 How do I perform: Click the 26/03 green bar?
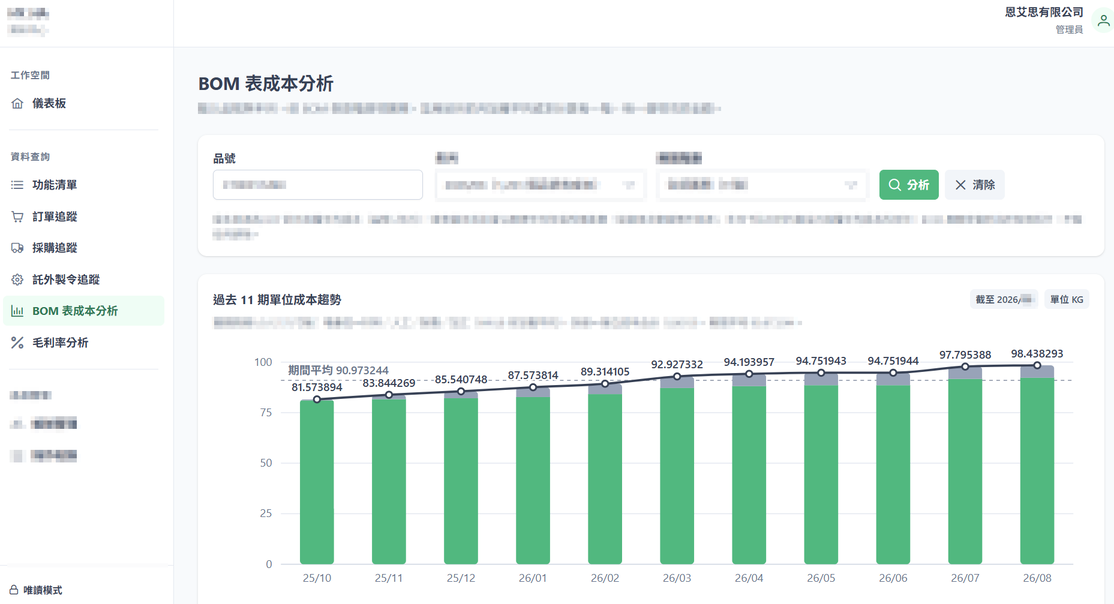tap(677, 476)
